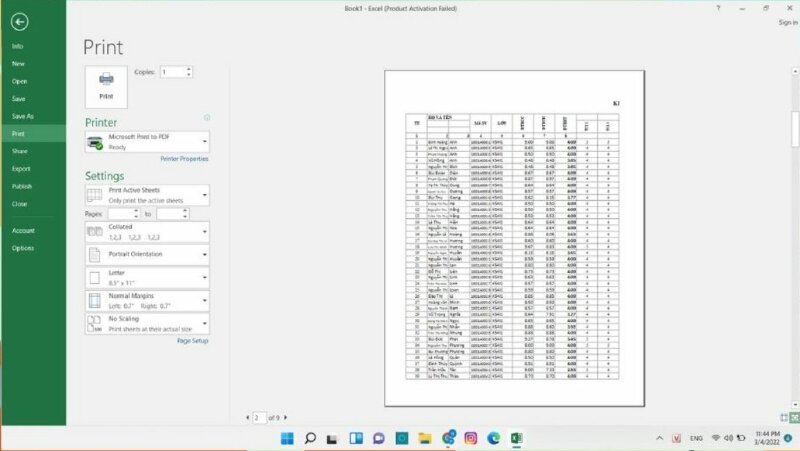The image size is (800, 451).
Task: Click the Wi-Fi network icon in system tray
Action: (716, 438)
